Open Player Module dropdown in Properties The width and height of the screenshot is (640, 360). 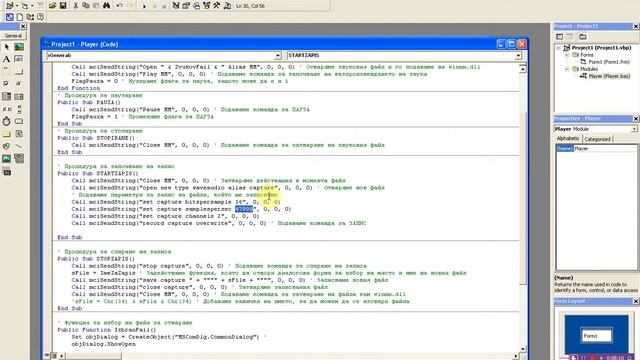pos(634,129)
